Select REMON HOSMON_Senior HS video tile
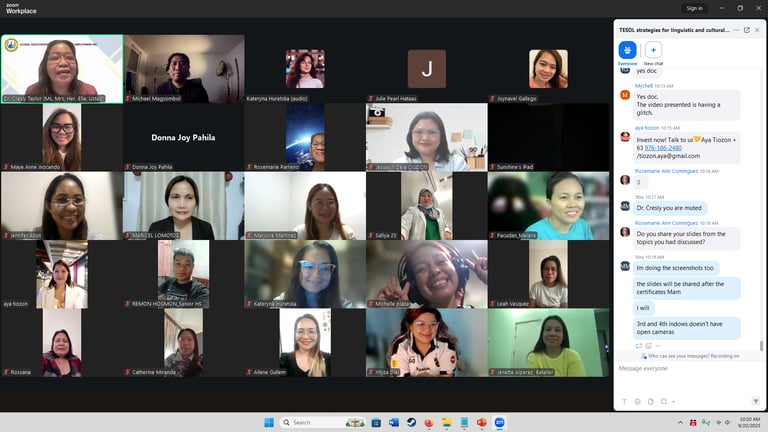 [x=184, y=274]
